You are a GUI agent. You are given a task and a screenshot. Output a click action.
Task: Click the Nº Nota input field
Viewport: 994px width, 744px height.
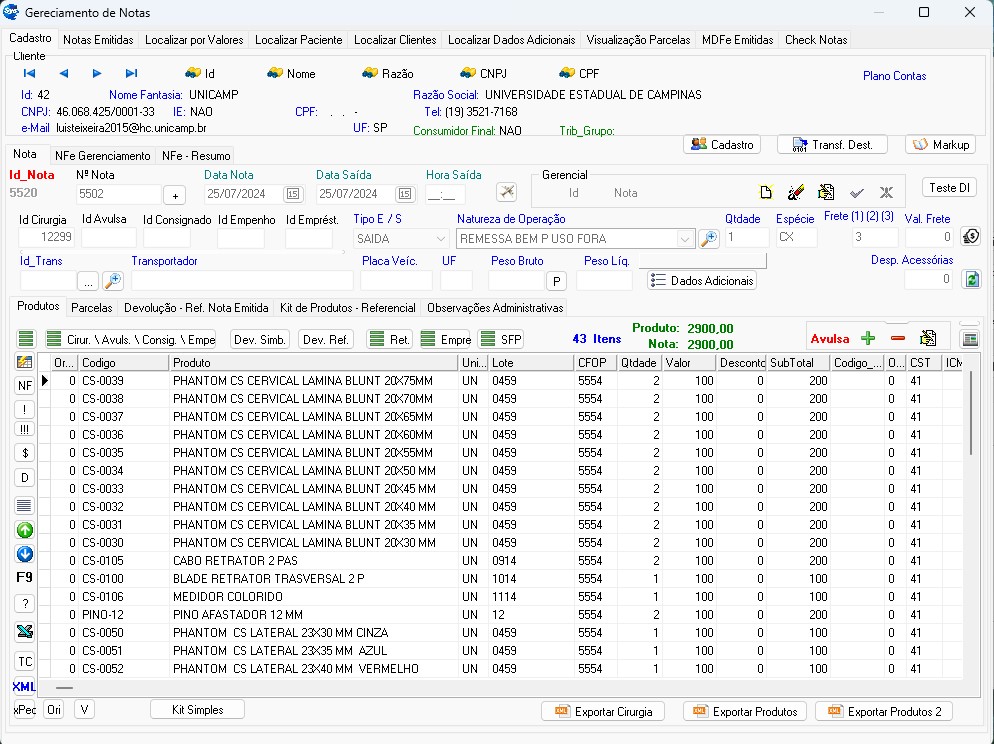point(118,194)
